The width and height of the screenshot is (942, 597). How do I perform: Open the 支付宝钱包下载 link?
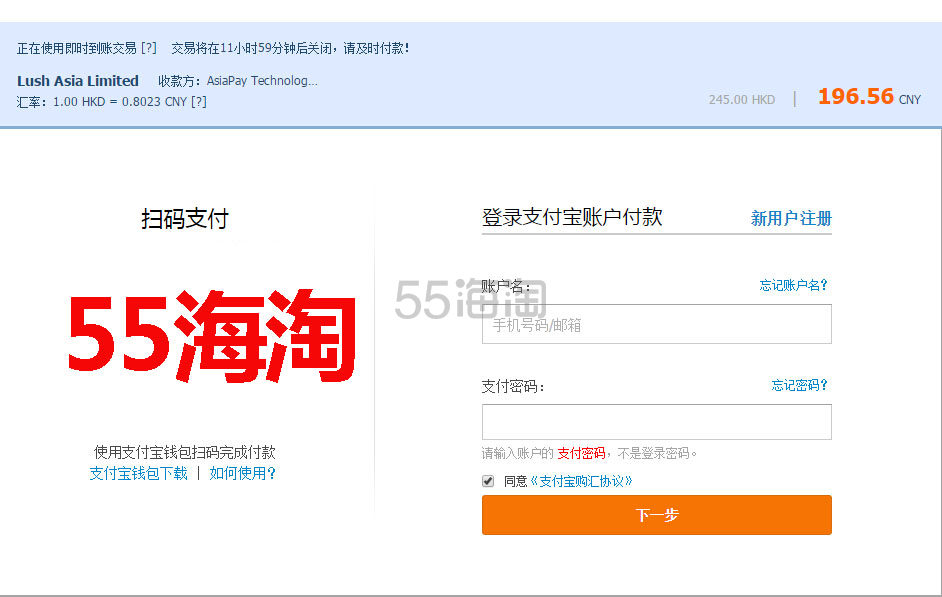(139, 473)
